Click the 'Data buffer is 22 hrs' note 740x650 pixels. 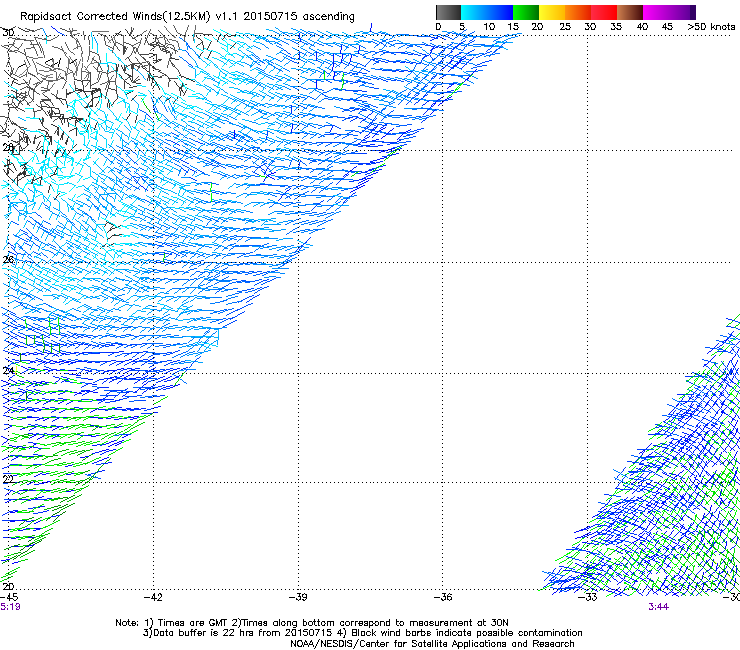pos(362,633)
